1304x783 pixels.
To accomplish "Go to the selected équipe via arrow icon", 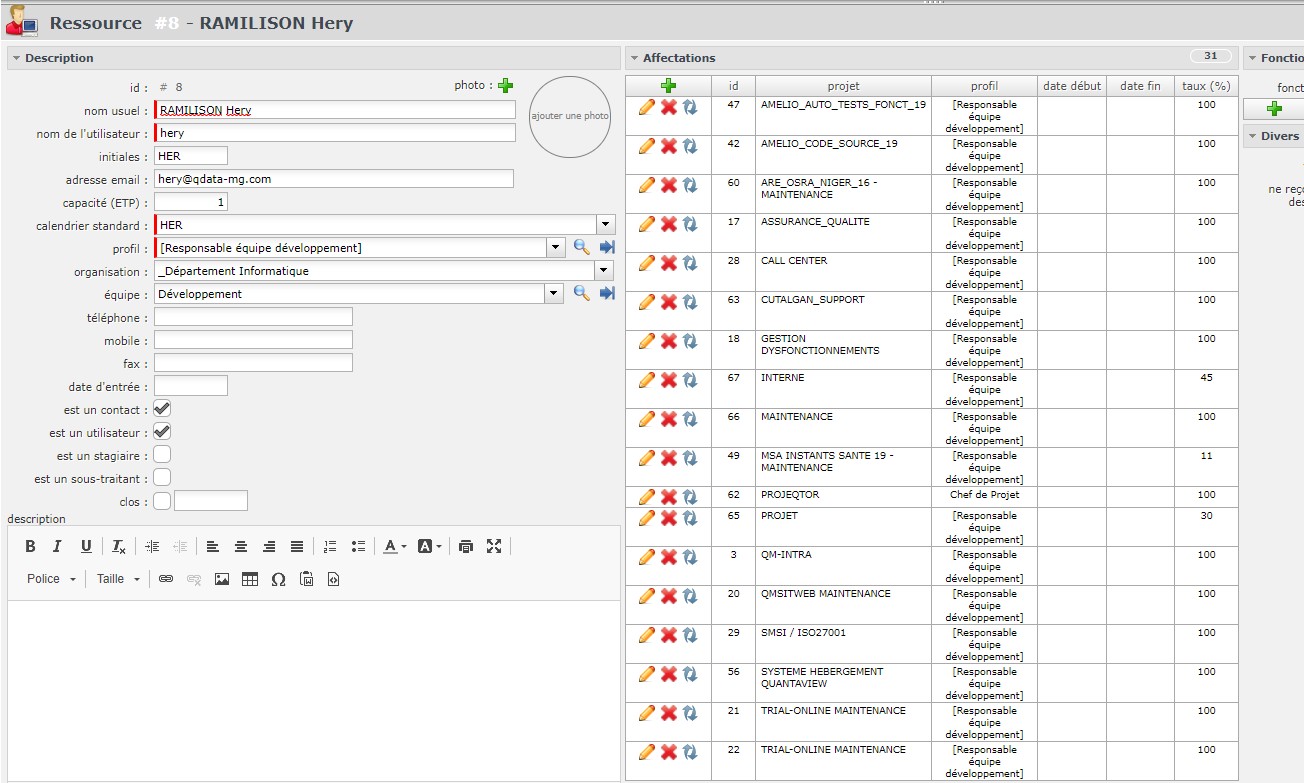I will pyautogui.click(x=607, y=293).
